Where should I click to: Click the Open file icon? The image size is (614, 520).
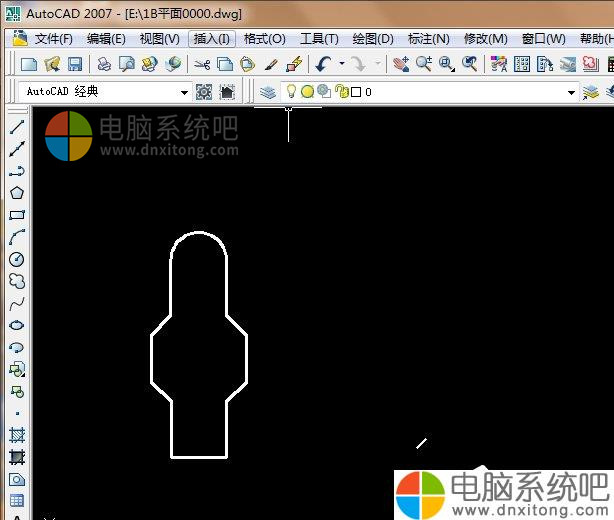tap(52, 64)
